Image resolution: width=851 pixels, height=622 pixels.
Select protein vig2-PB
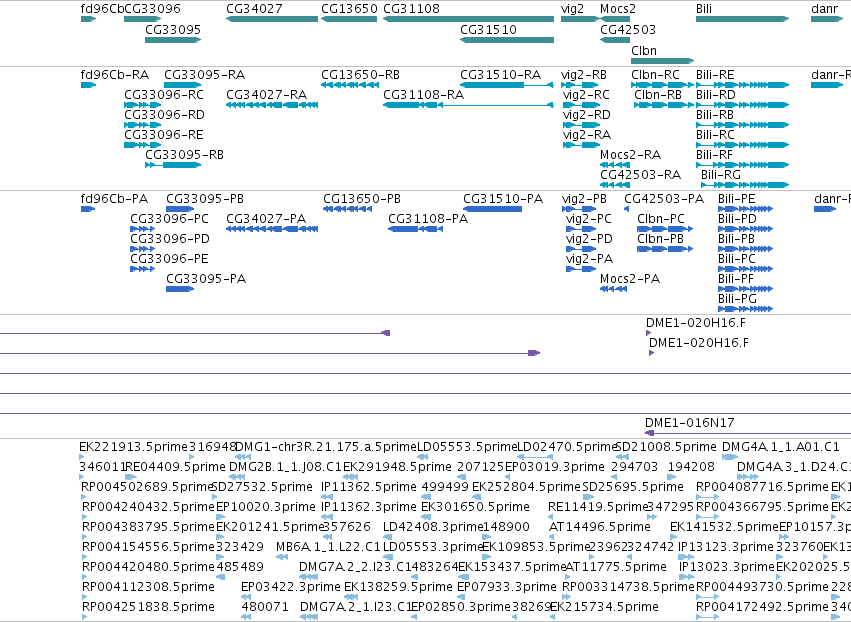(x=584, y=199)
